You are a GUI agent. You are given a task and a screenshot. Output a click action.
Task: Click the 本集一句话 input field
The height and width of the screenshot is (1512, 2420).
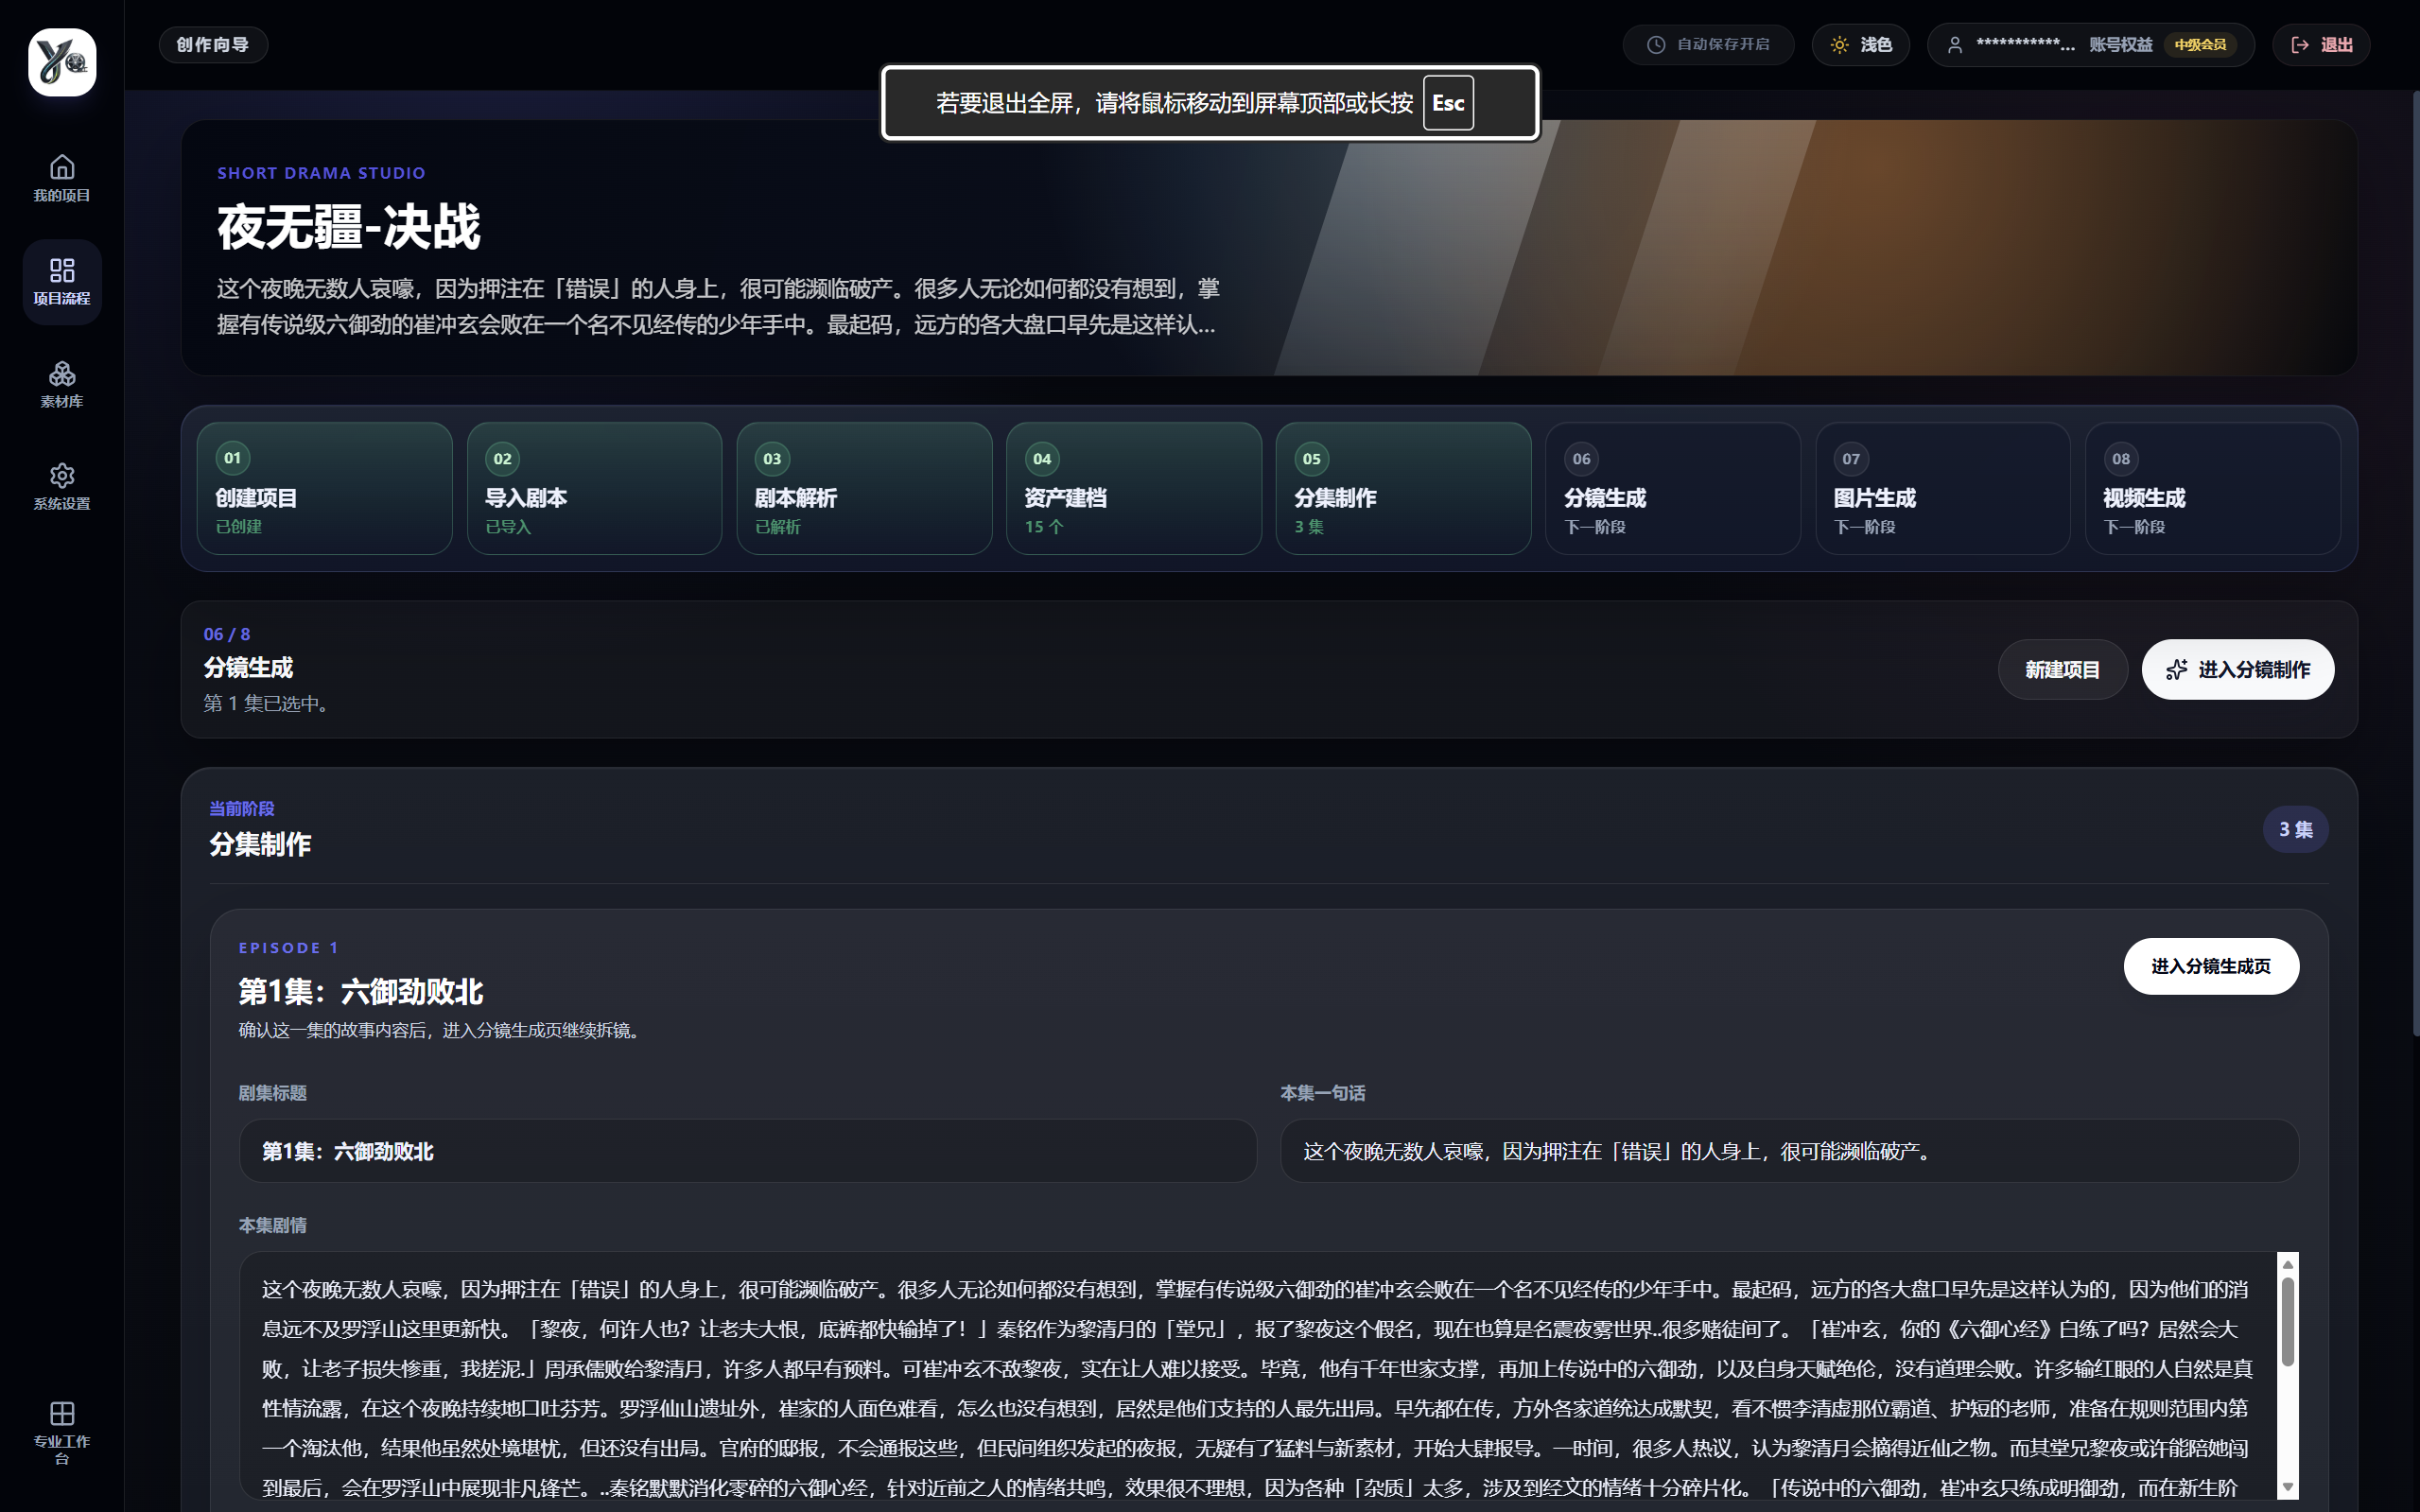[1789, 1151]
